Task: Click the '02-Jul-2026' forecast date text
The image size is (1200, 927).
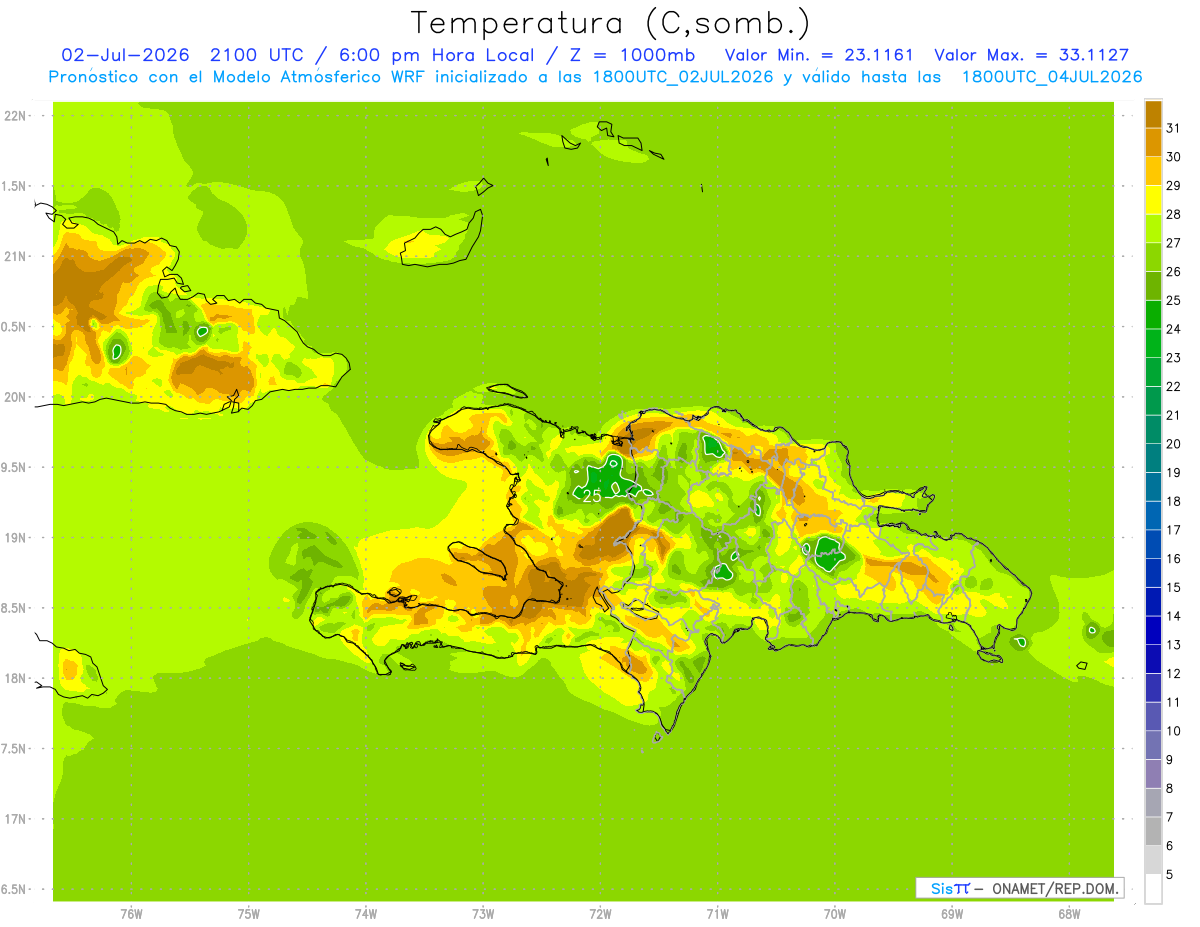Action: click(x=126, y=55)
